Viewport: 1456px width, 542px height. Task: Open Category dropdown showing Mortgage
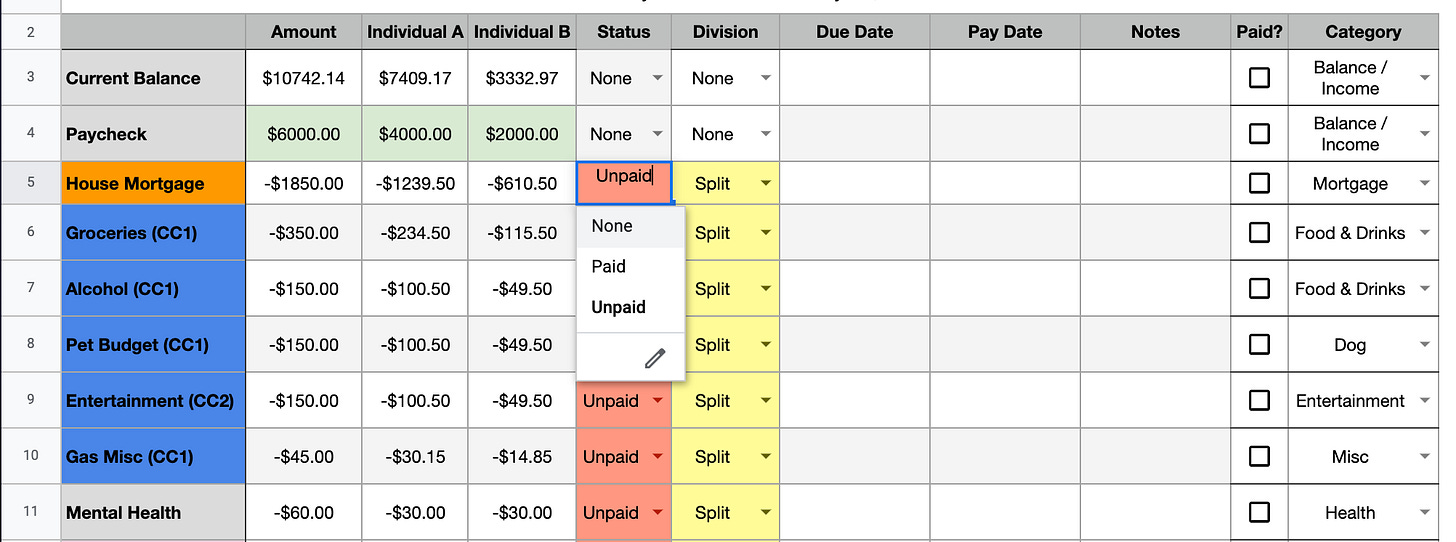[x=1425, y=184]
